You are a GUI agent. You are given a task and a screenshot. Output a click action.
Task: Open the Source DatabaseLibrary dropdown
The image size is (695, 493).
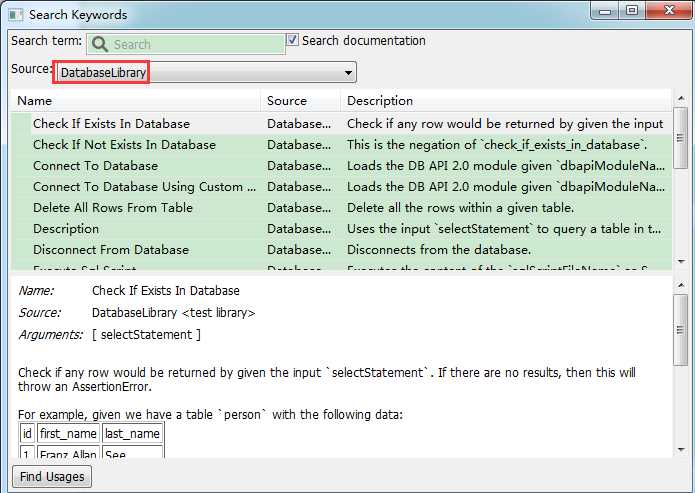click(204, 73)
